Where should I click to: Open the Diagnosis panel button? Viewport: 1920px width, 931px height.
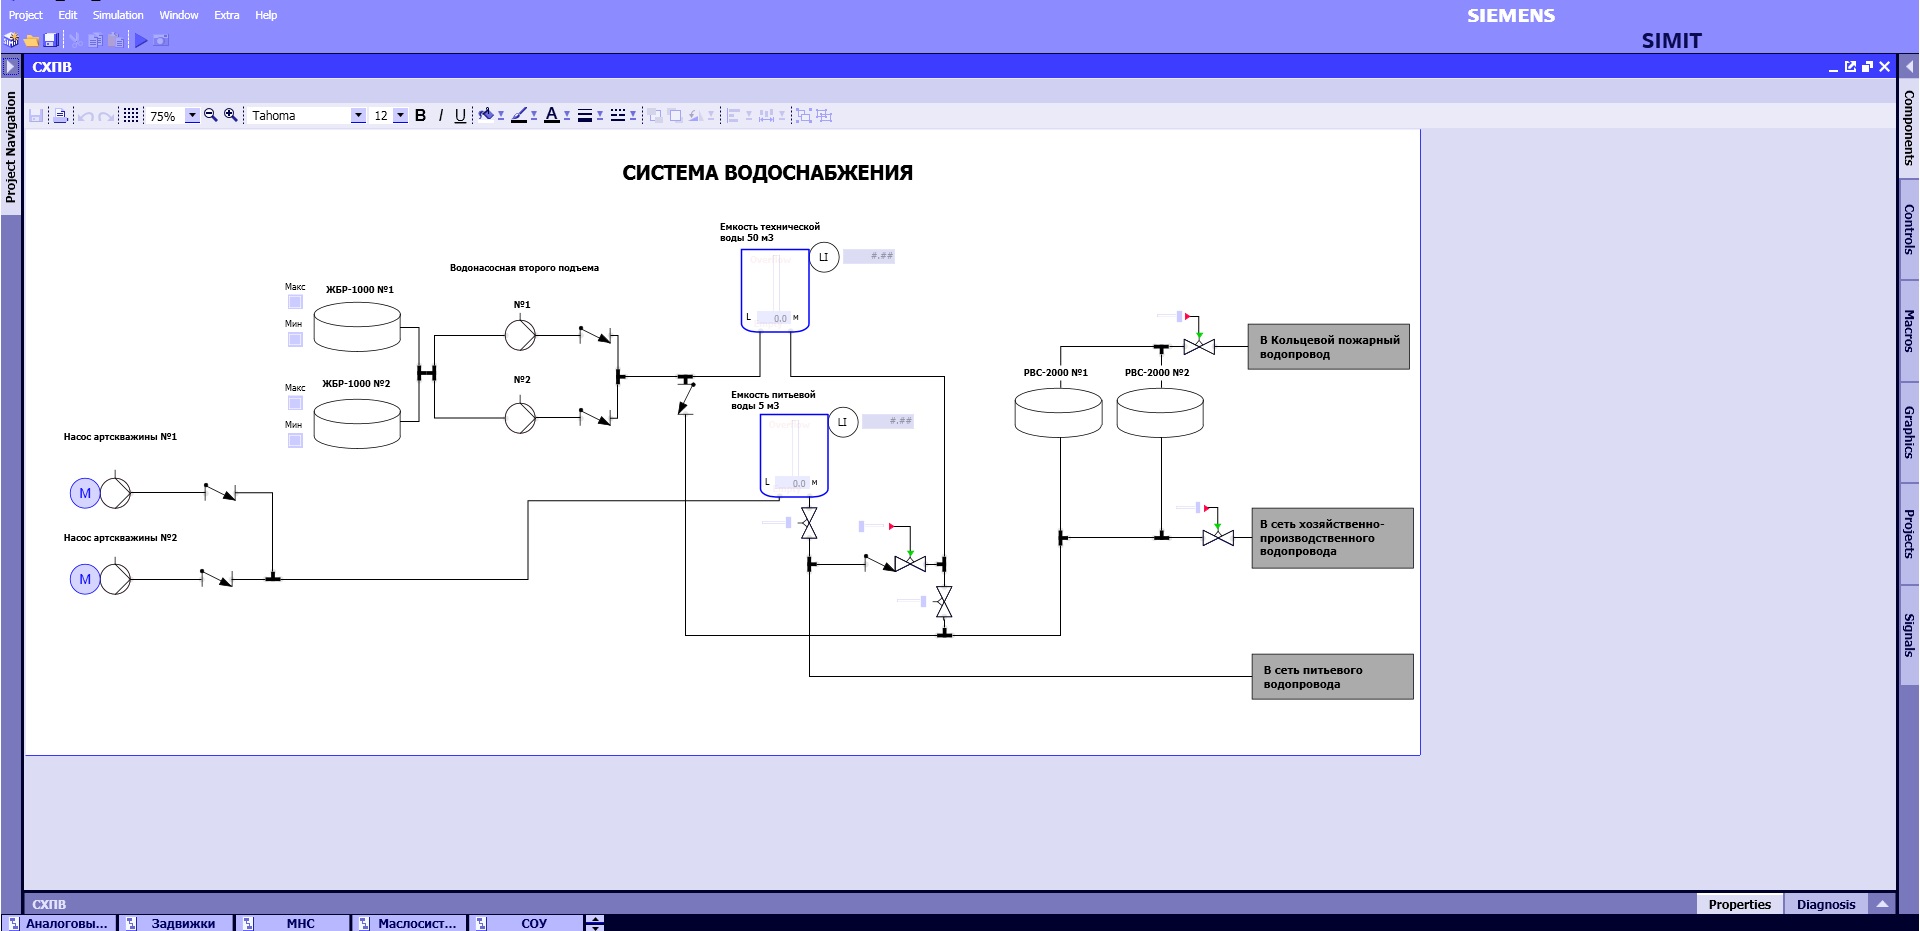[x=1825, y=904]
